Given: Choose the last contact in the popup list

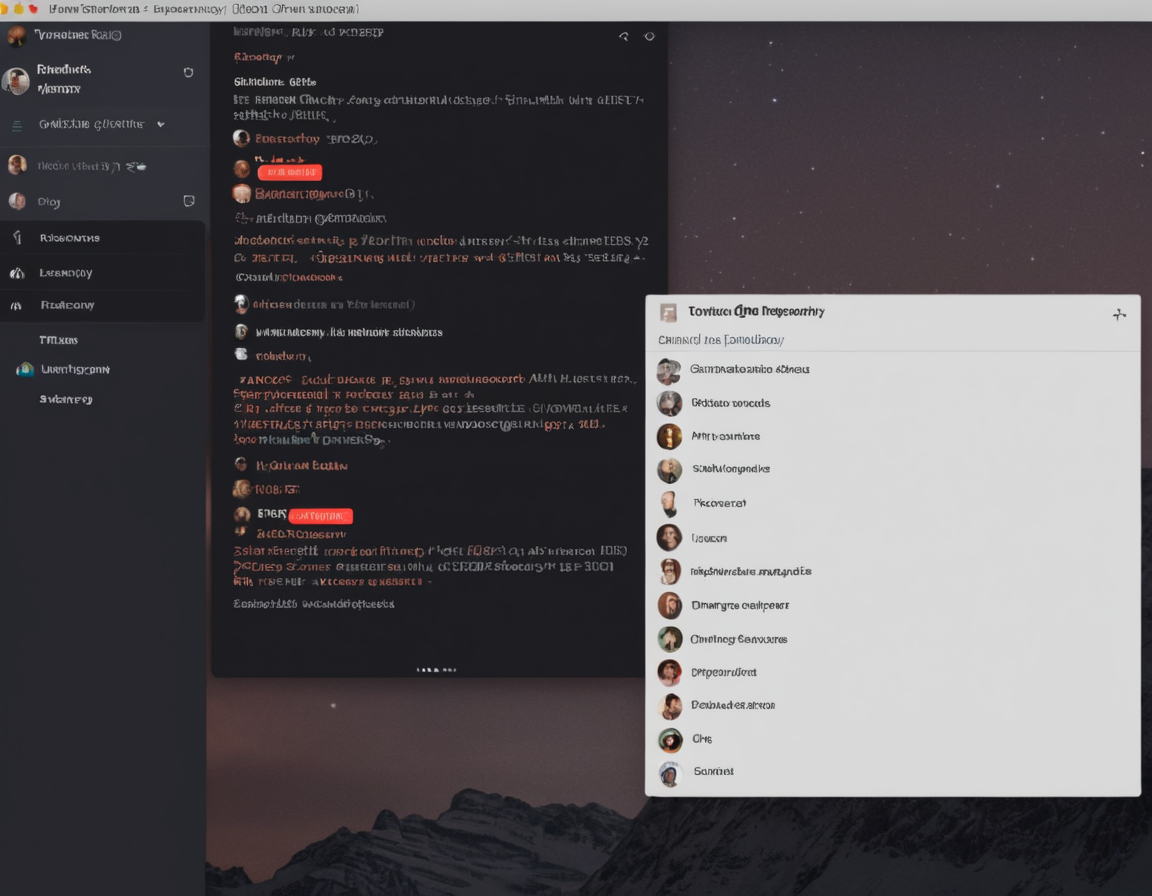Looking at the screenshot, I should pyautogui.click(x=713, y=772).
